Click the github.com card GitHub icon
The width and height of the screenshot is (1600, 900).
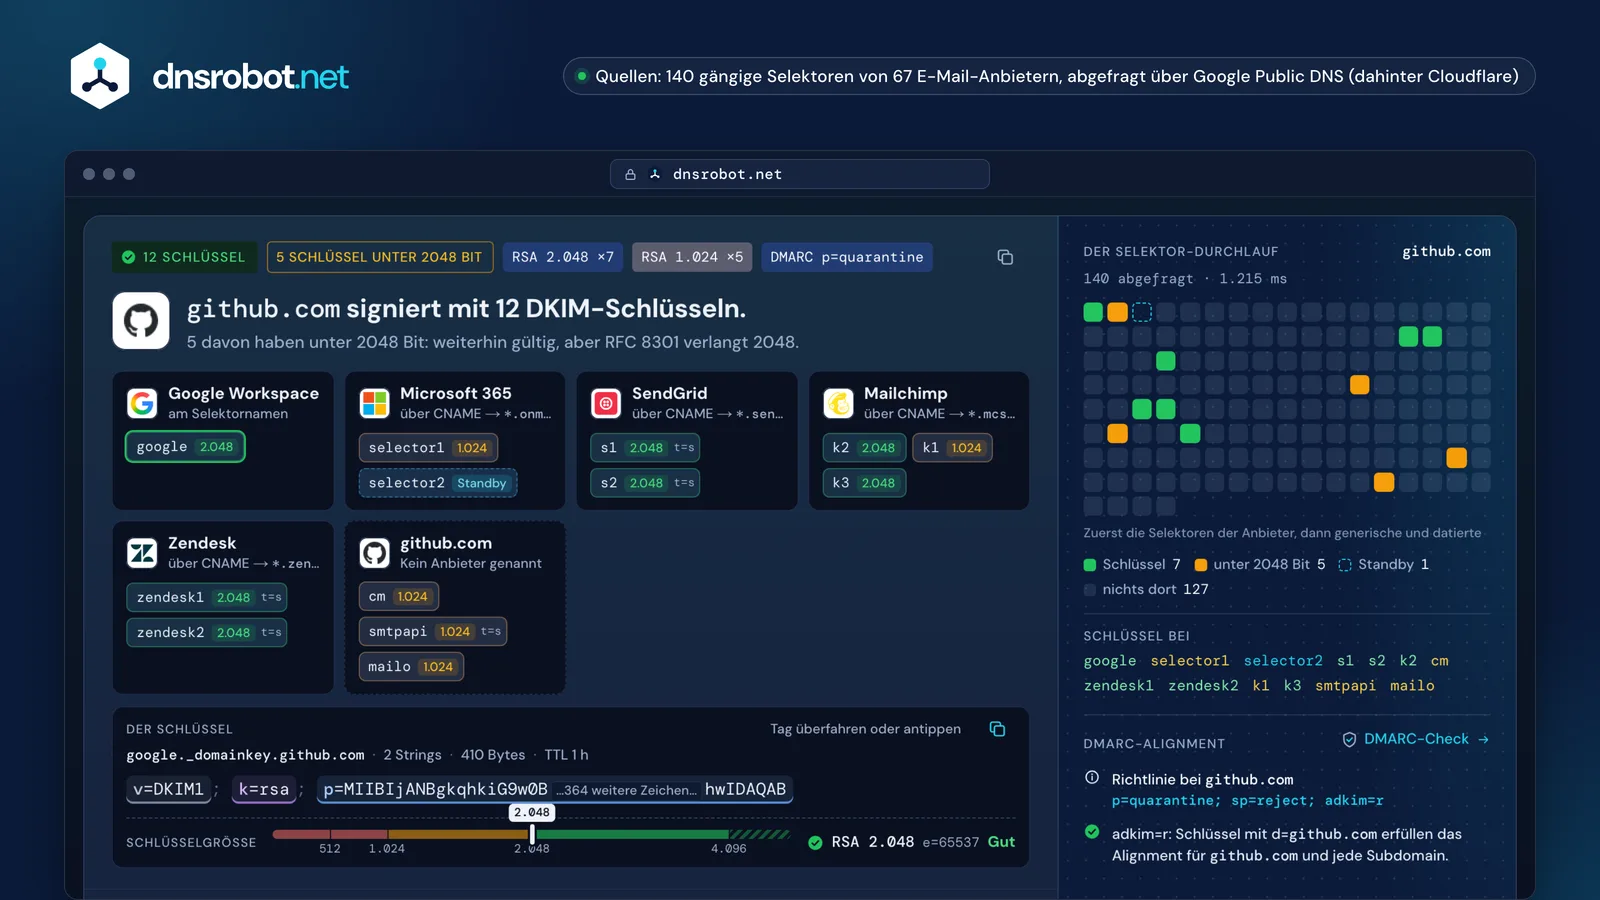[374, 553]
